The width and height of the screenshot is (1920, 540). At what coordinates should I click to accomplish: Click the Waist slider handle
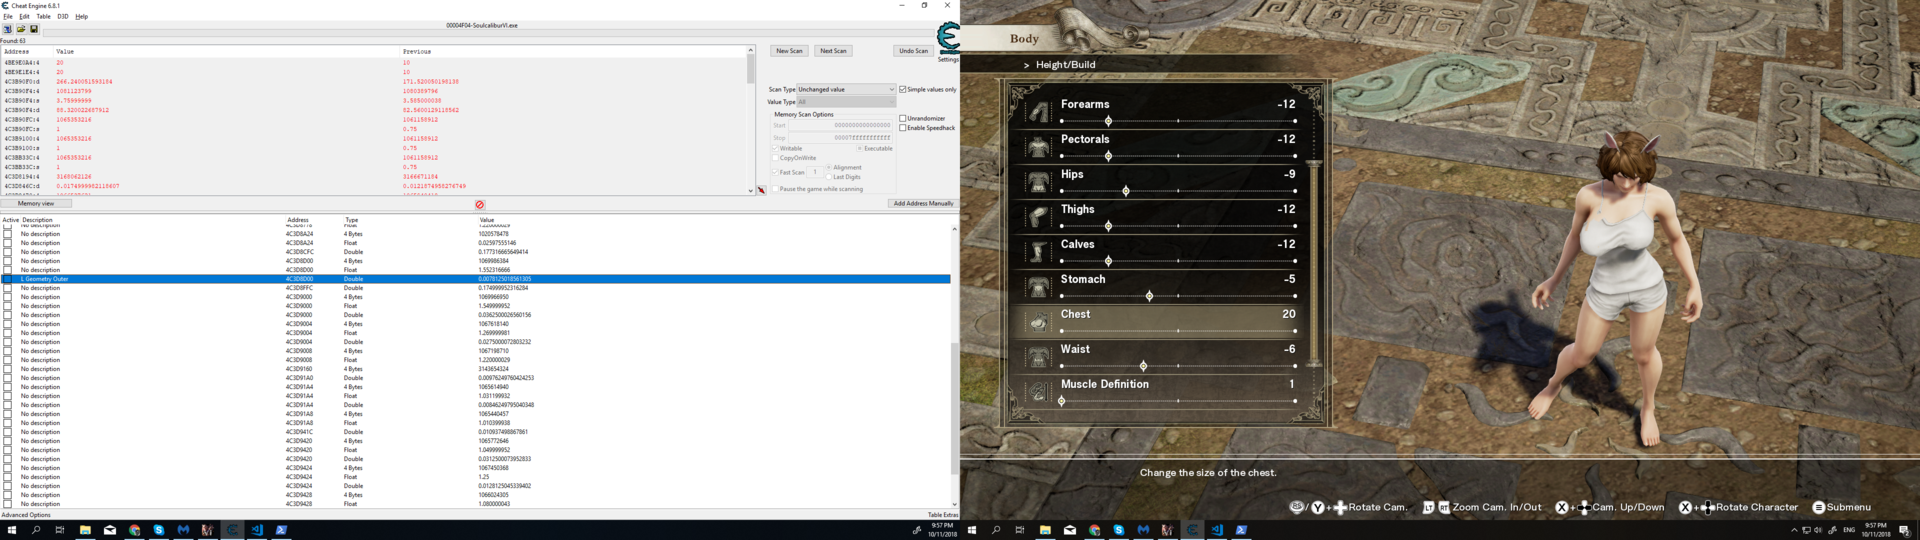(x=1143, y=366)
